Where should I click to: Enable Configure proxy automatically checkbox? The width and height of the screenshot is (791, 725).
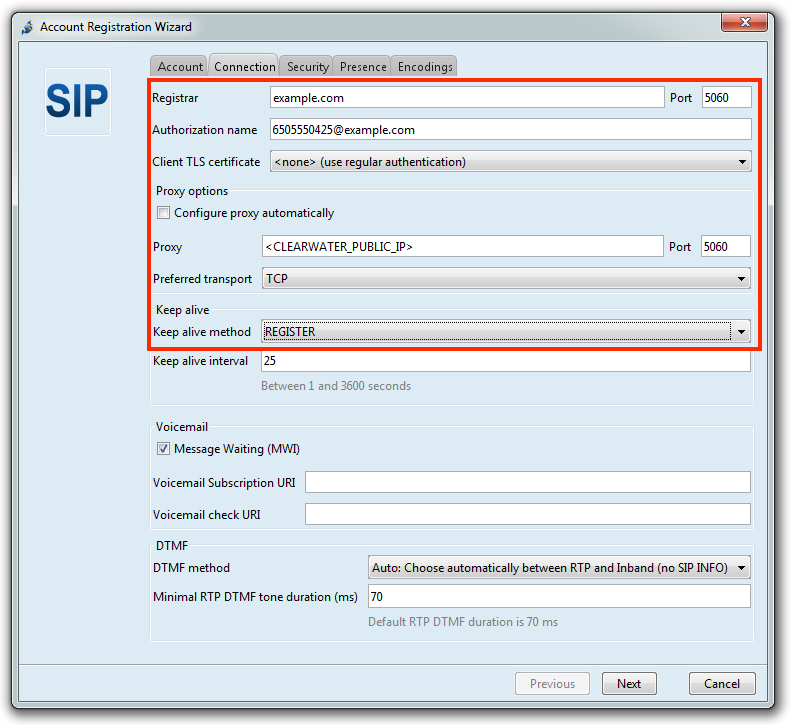pos(163,213)
